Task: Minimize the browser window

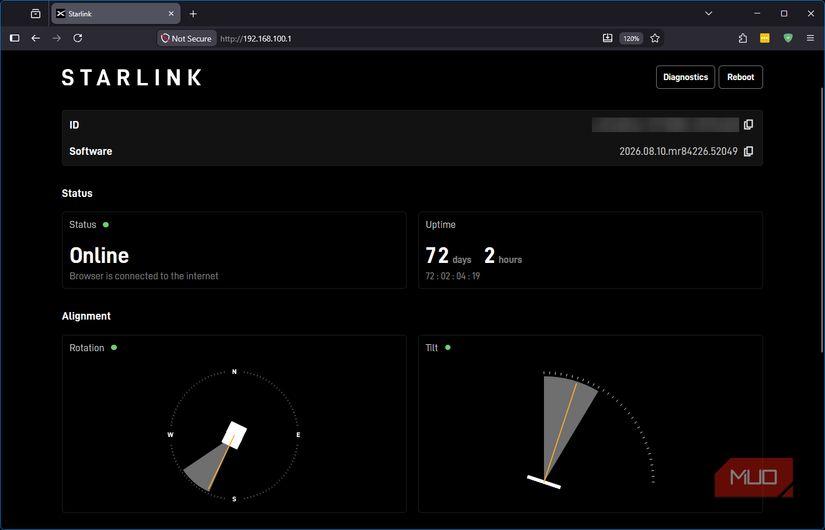Action: pyautogui.click(x=757, y=14)
